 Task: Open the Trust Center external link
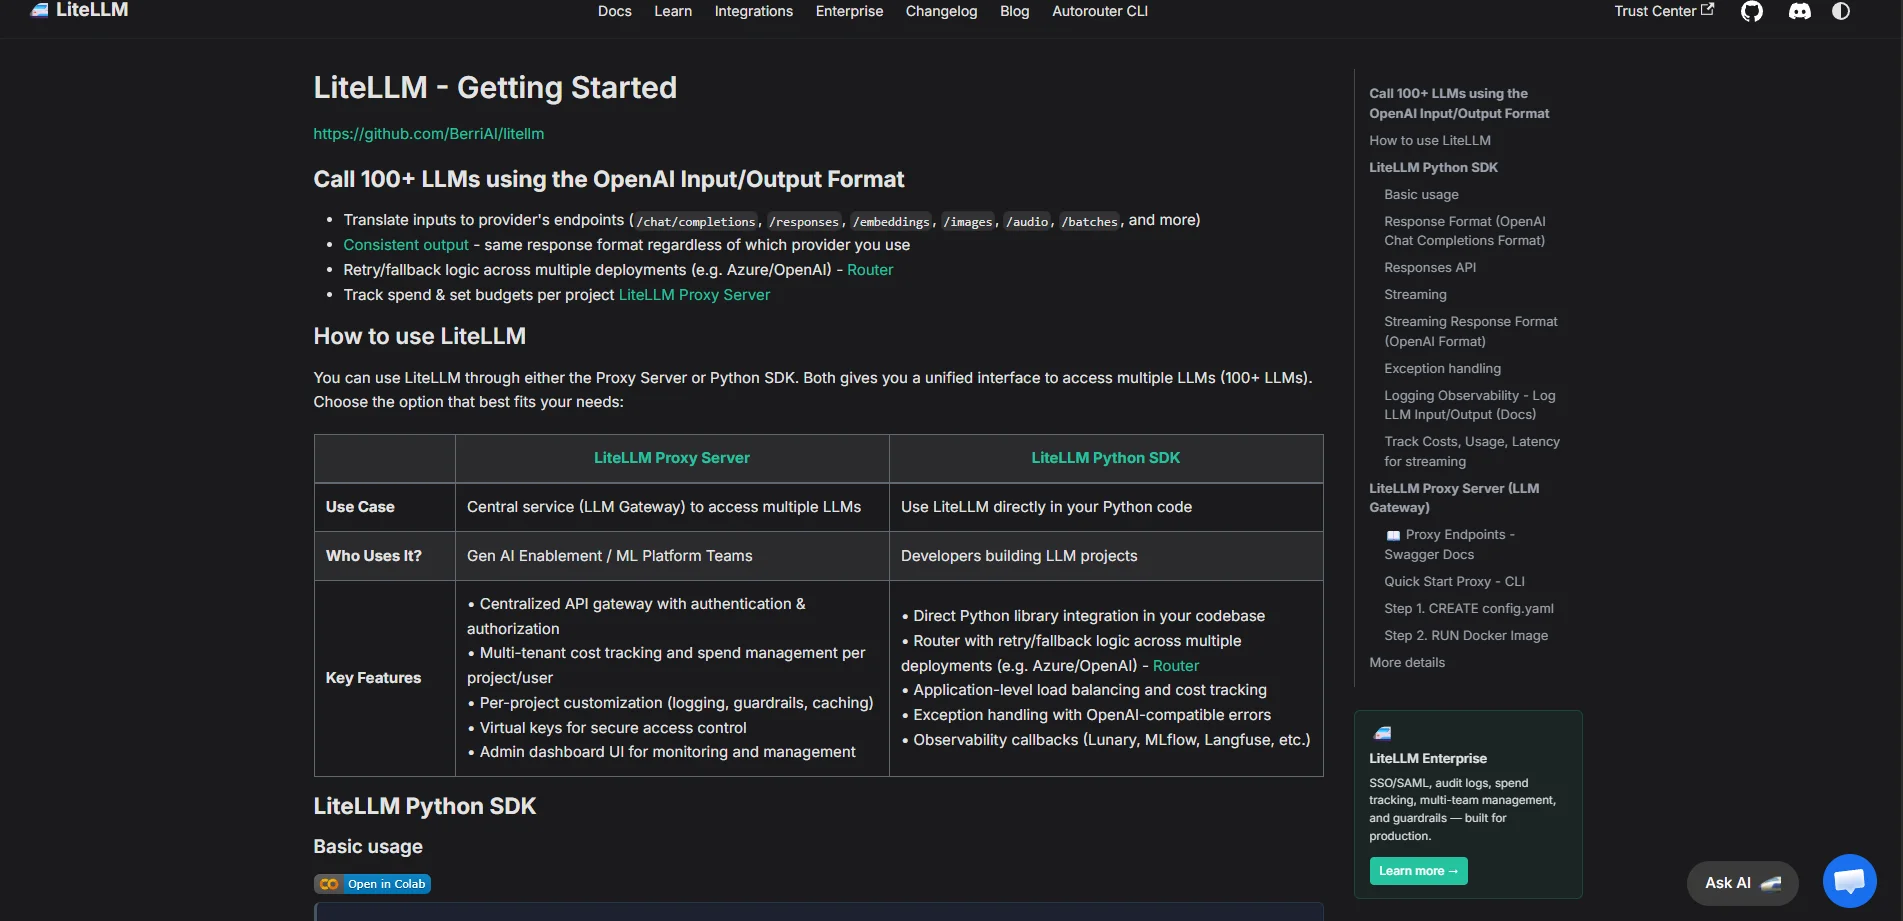1664,11
